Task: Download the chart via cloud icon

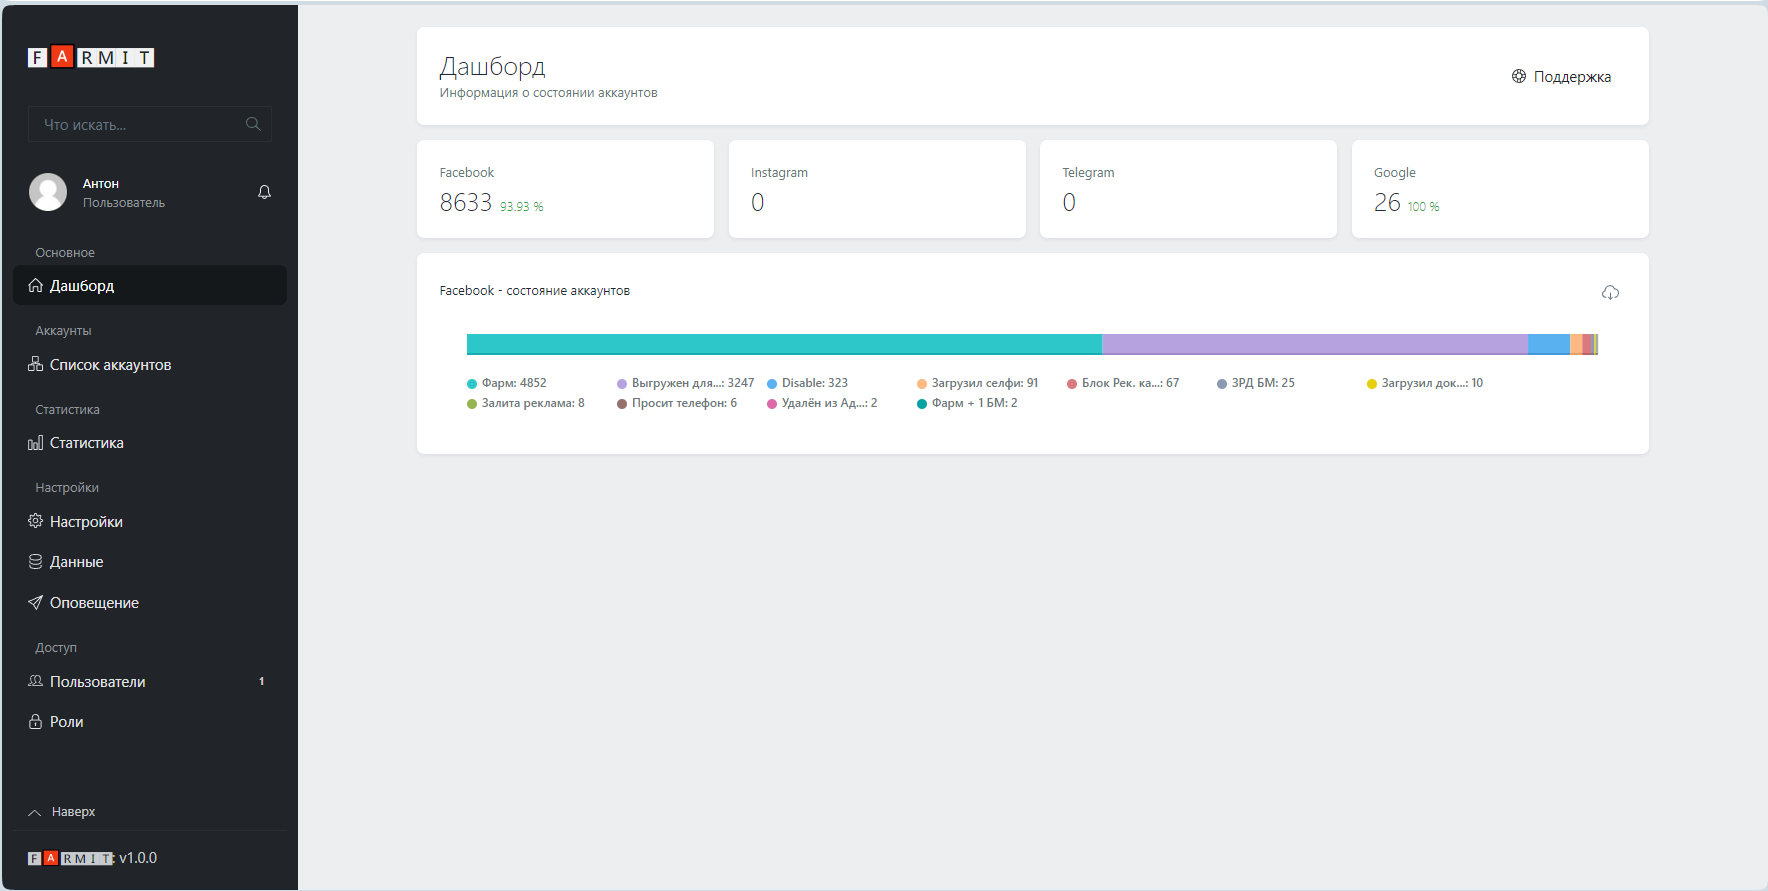Action: pos(1610,292)
